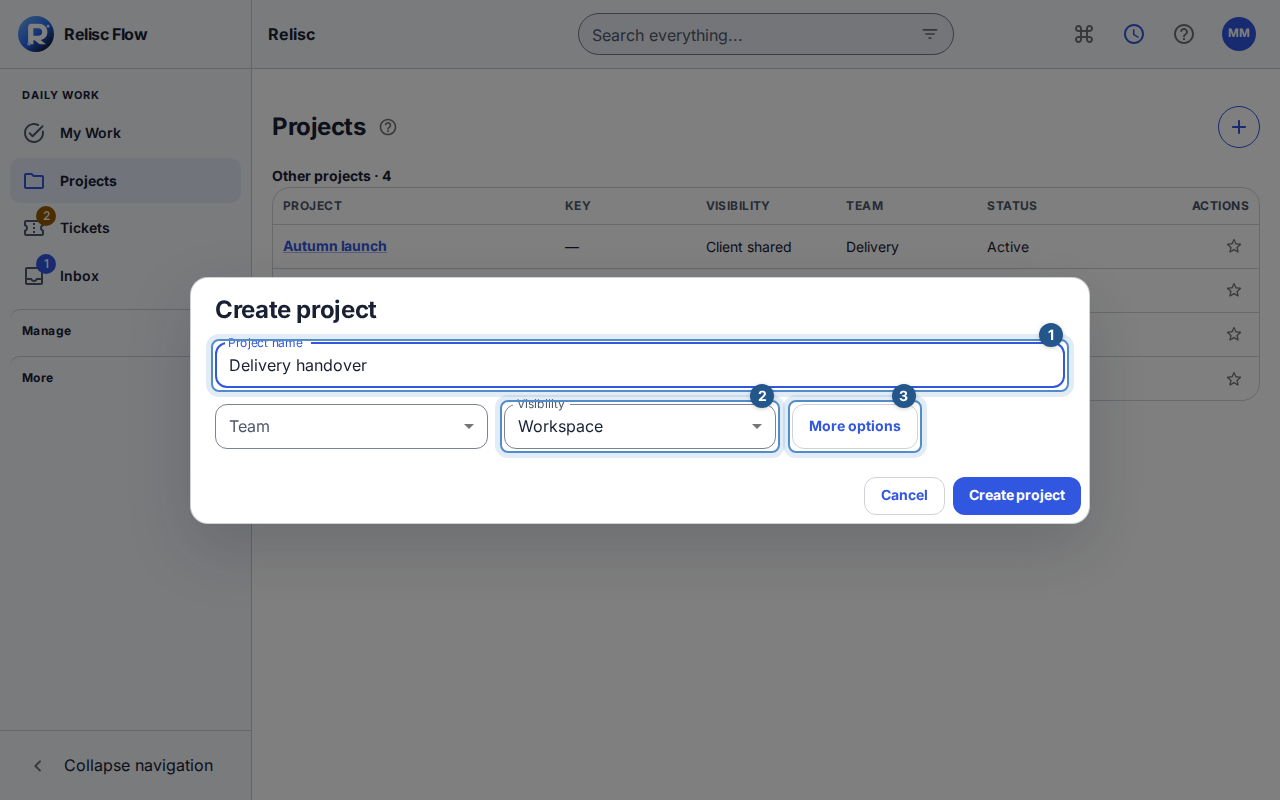1280x800 pixels.
Task: Click the Client shared visibility cell
Action: pyautogui.click(x=749, y=247)
